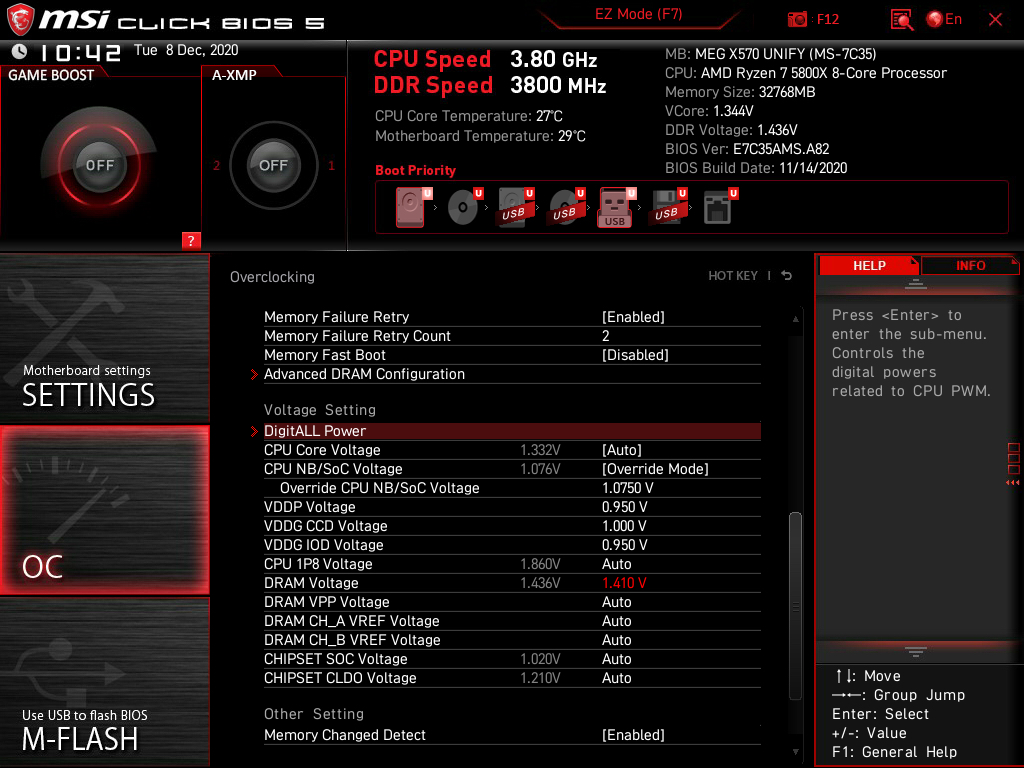Select the USB hard disk boot icon
Image resolution: width=1024 pixels, height=768 pixels.
pos(515,207)
